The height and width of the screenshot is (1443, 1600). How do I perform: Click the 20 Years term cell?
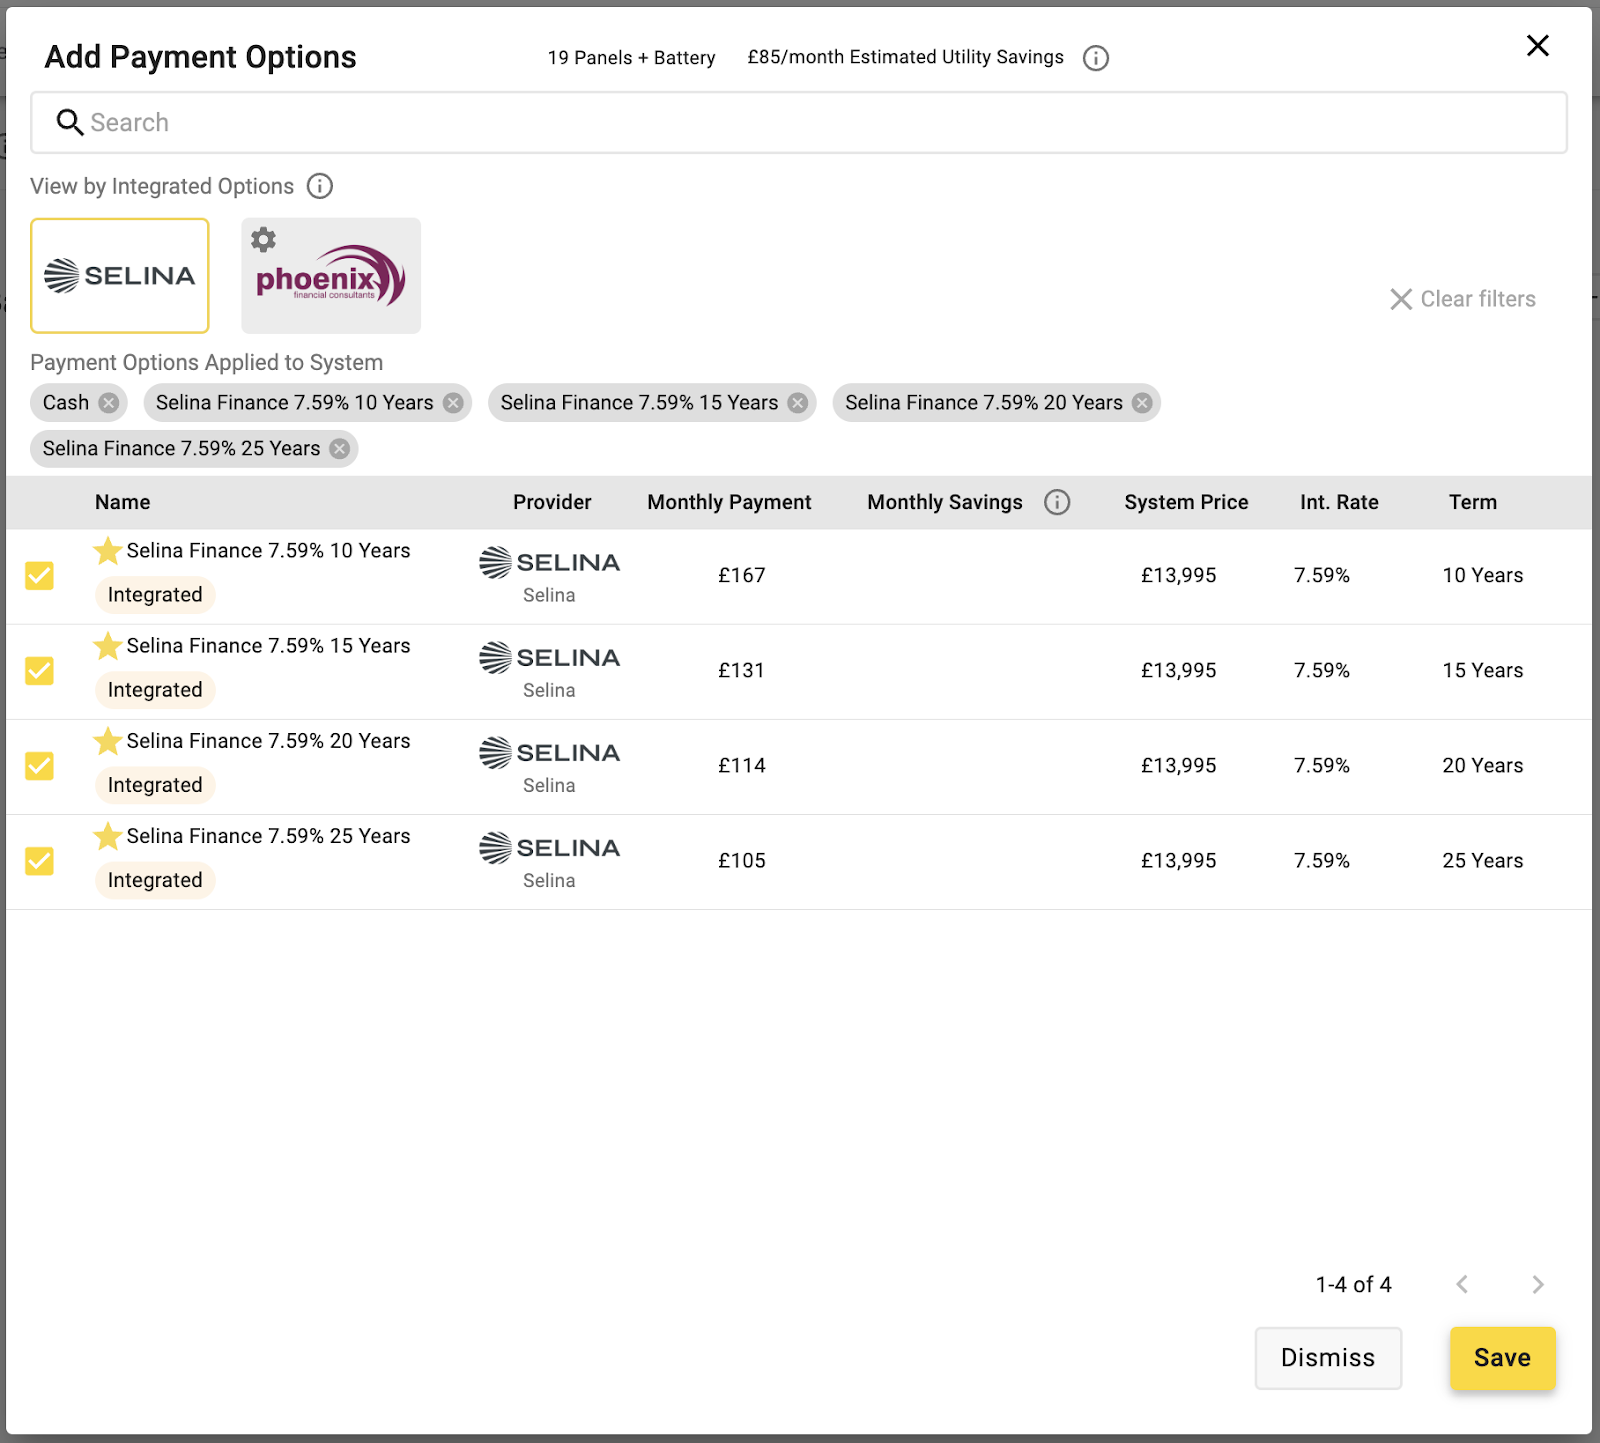pyautogui.click(x=1483, y=765)
